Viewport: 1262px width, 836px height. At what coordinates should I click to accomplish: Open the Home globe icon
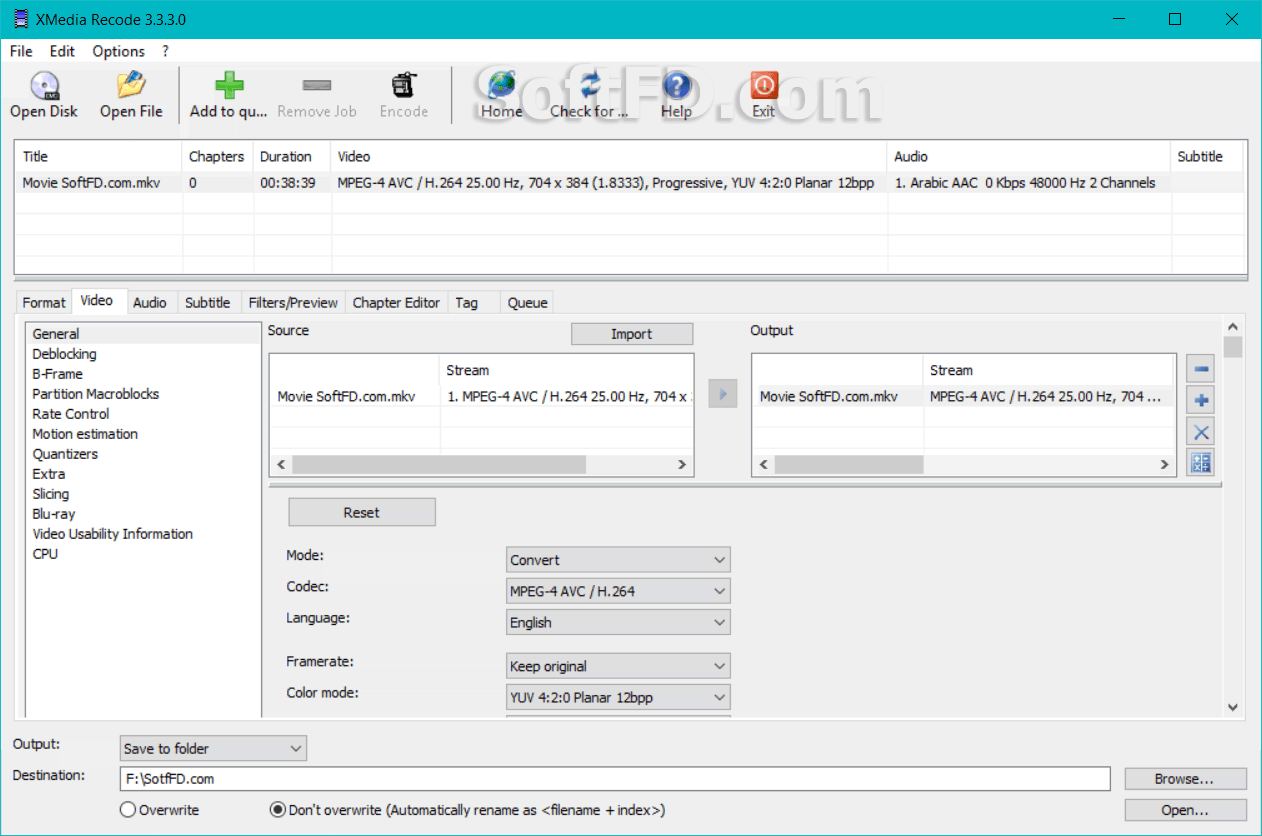[x=501, y=85]
